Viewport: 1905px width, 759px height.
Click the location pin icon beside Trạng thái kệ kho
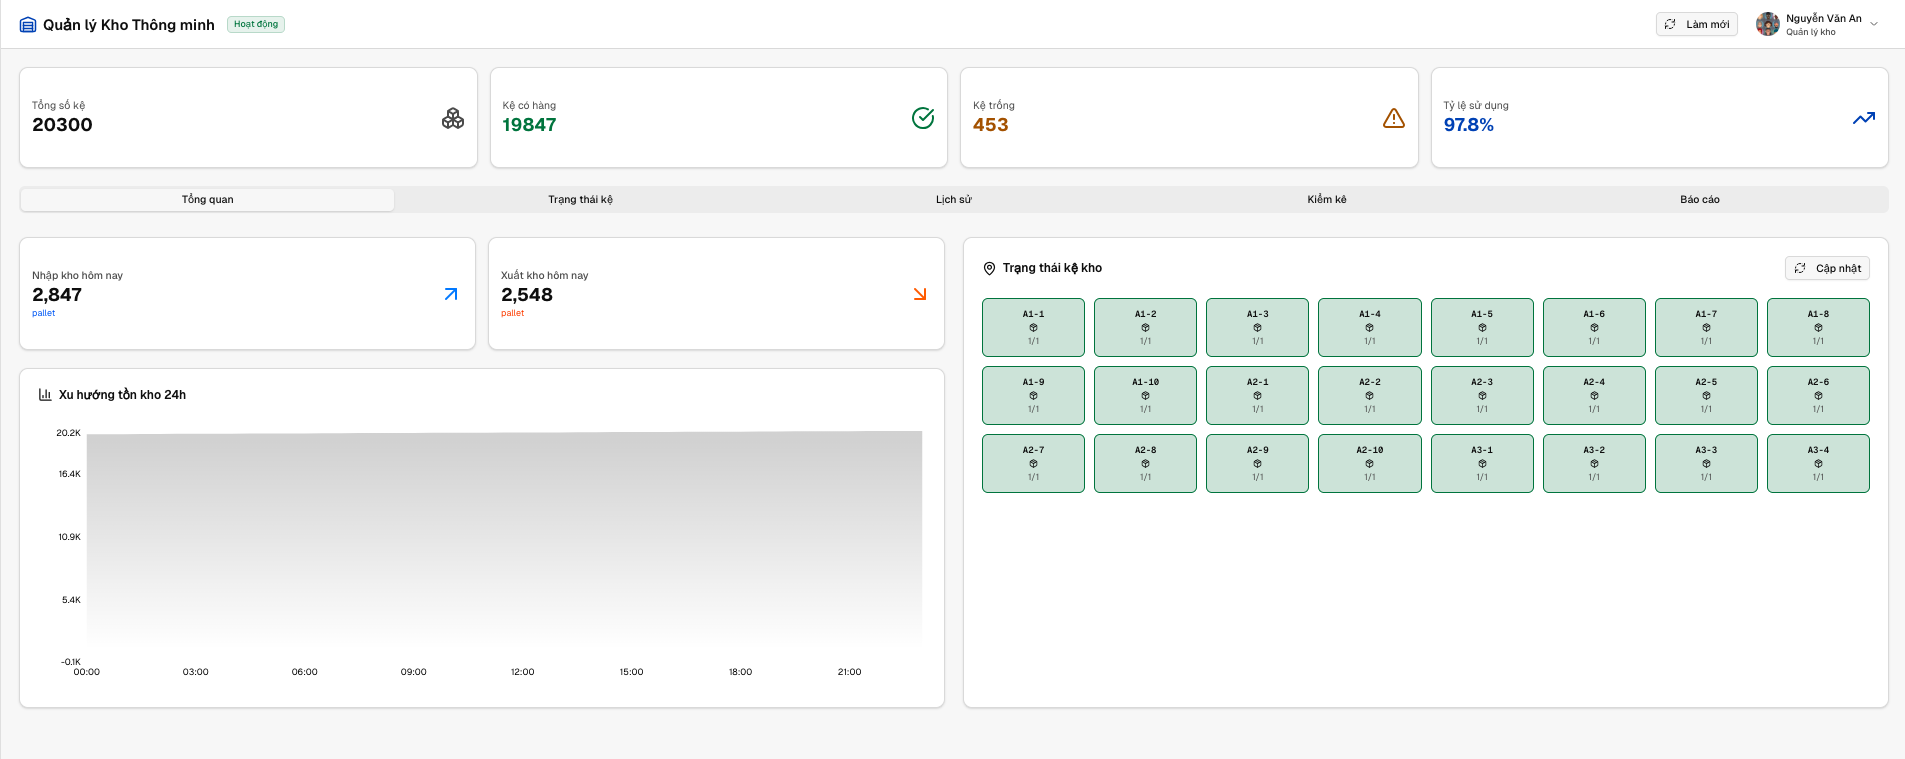coord(989,268)
